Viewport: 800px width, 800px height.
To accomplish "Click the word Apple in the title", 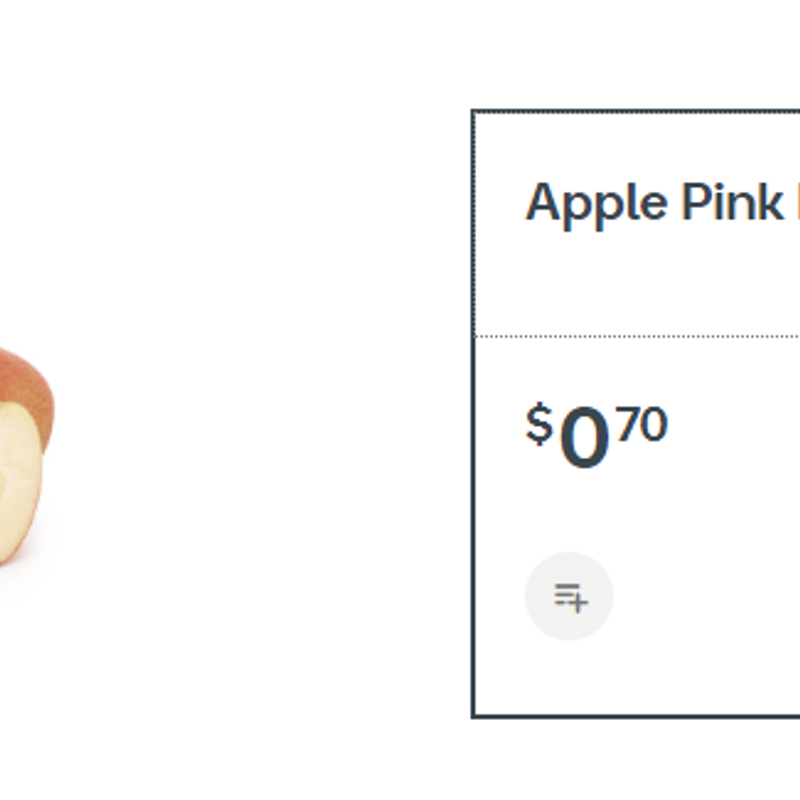I will coord(596,203).
